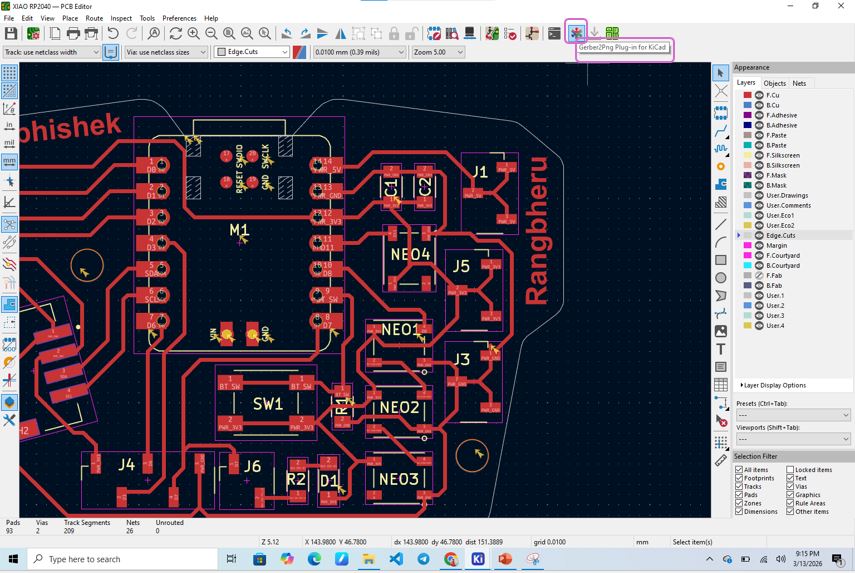
Task: Select the Add Text tool
Action: click(x=721, y=349)
